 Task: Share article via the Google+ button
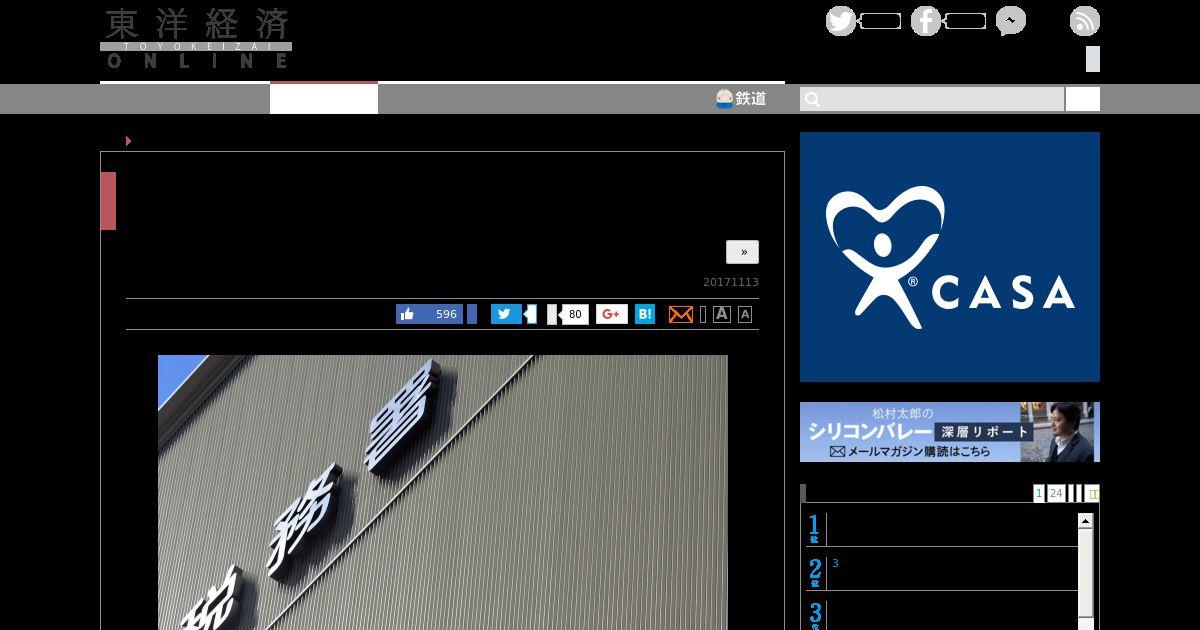(612, 314)
